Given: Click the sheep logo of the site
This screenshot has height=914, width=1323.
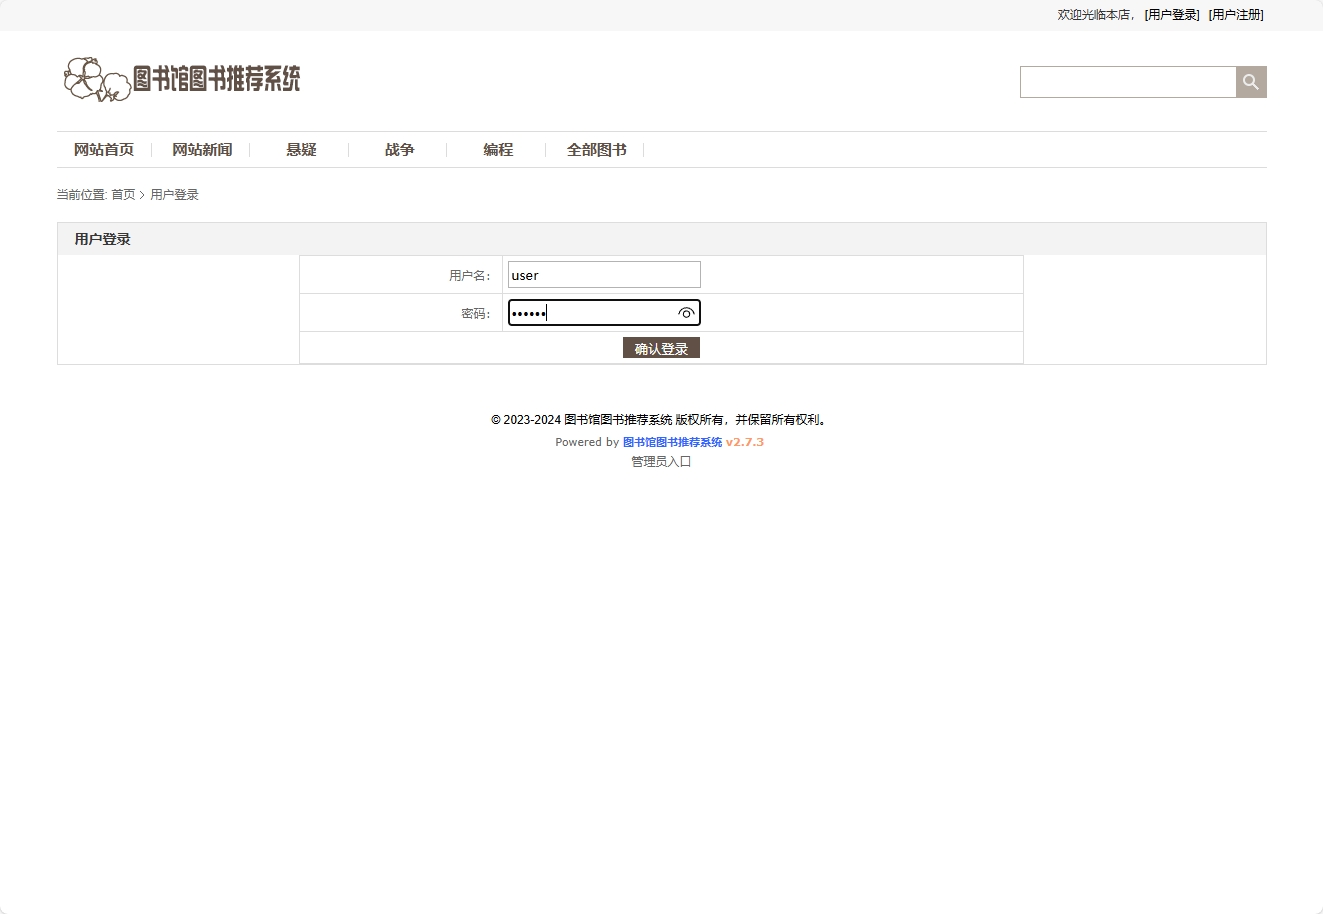Looking at the screenshot, I should (97, 79).
